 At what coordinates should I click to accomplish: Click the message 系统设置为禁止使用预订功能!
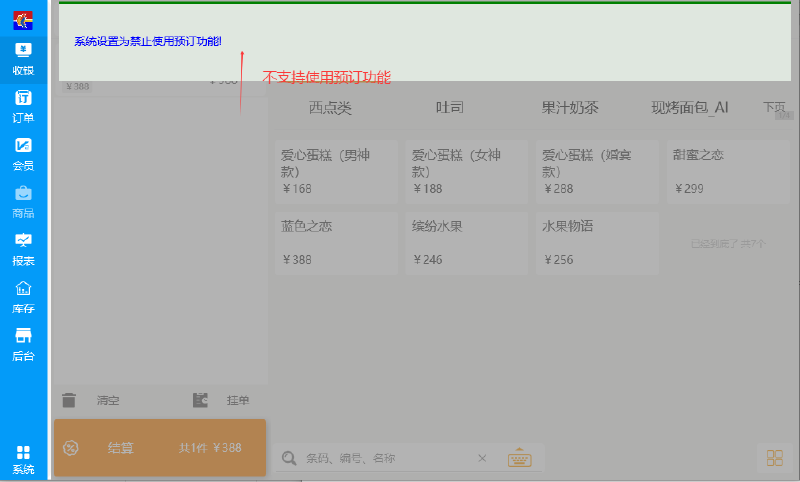click(148, 41)
